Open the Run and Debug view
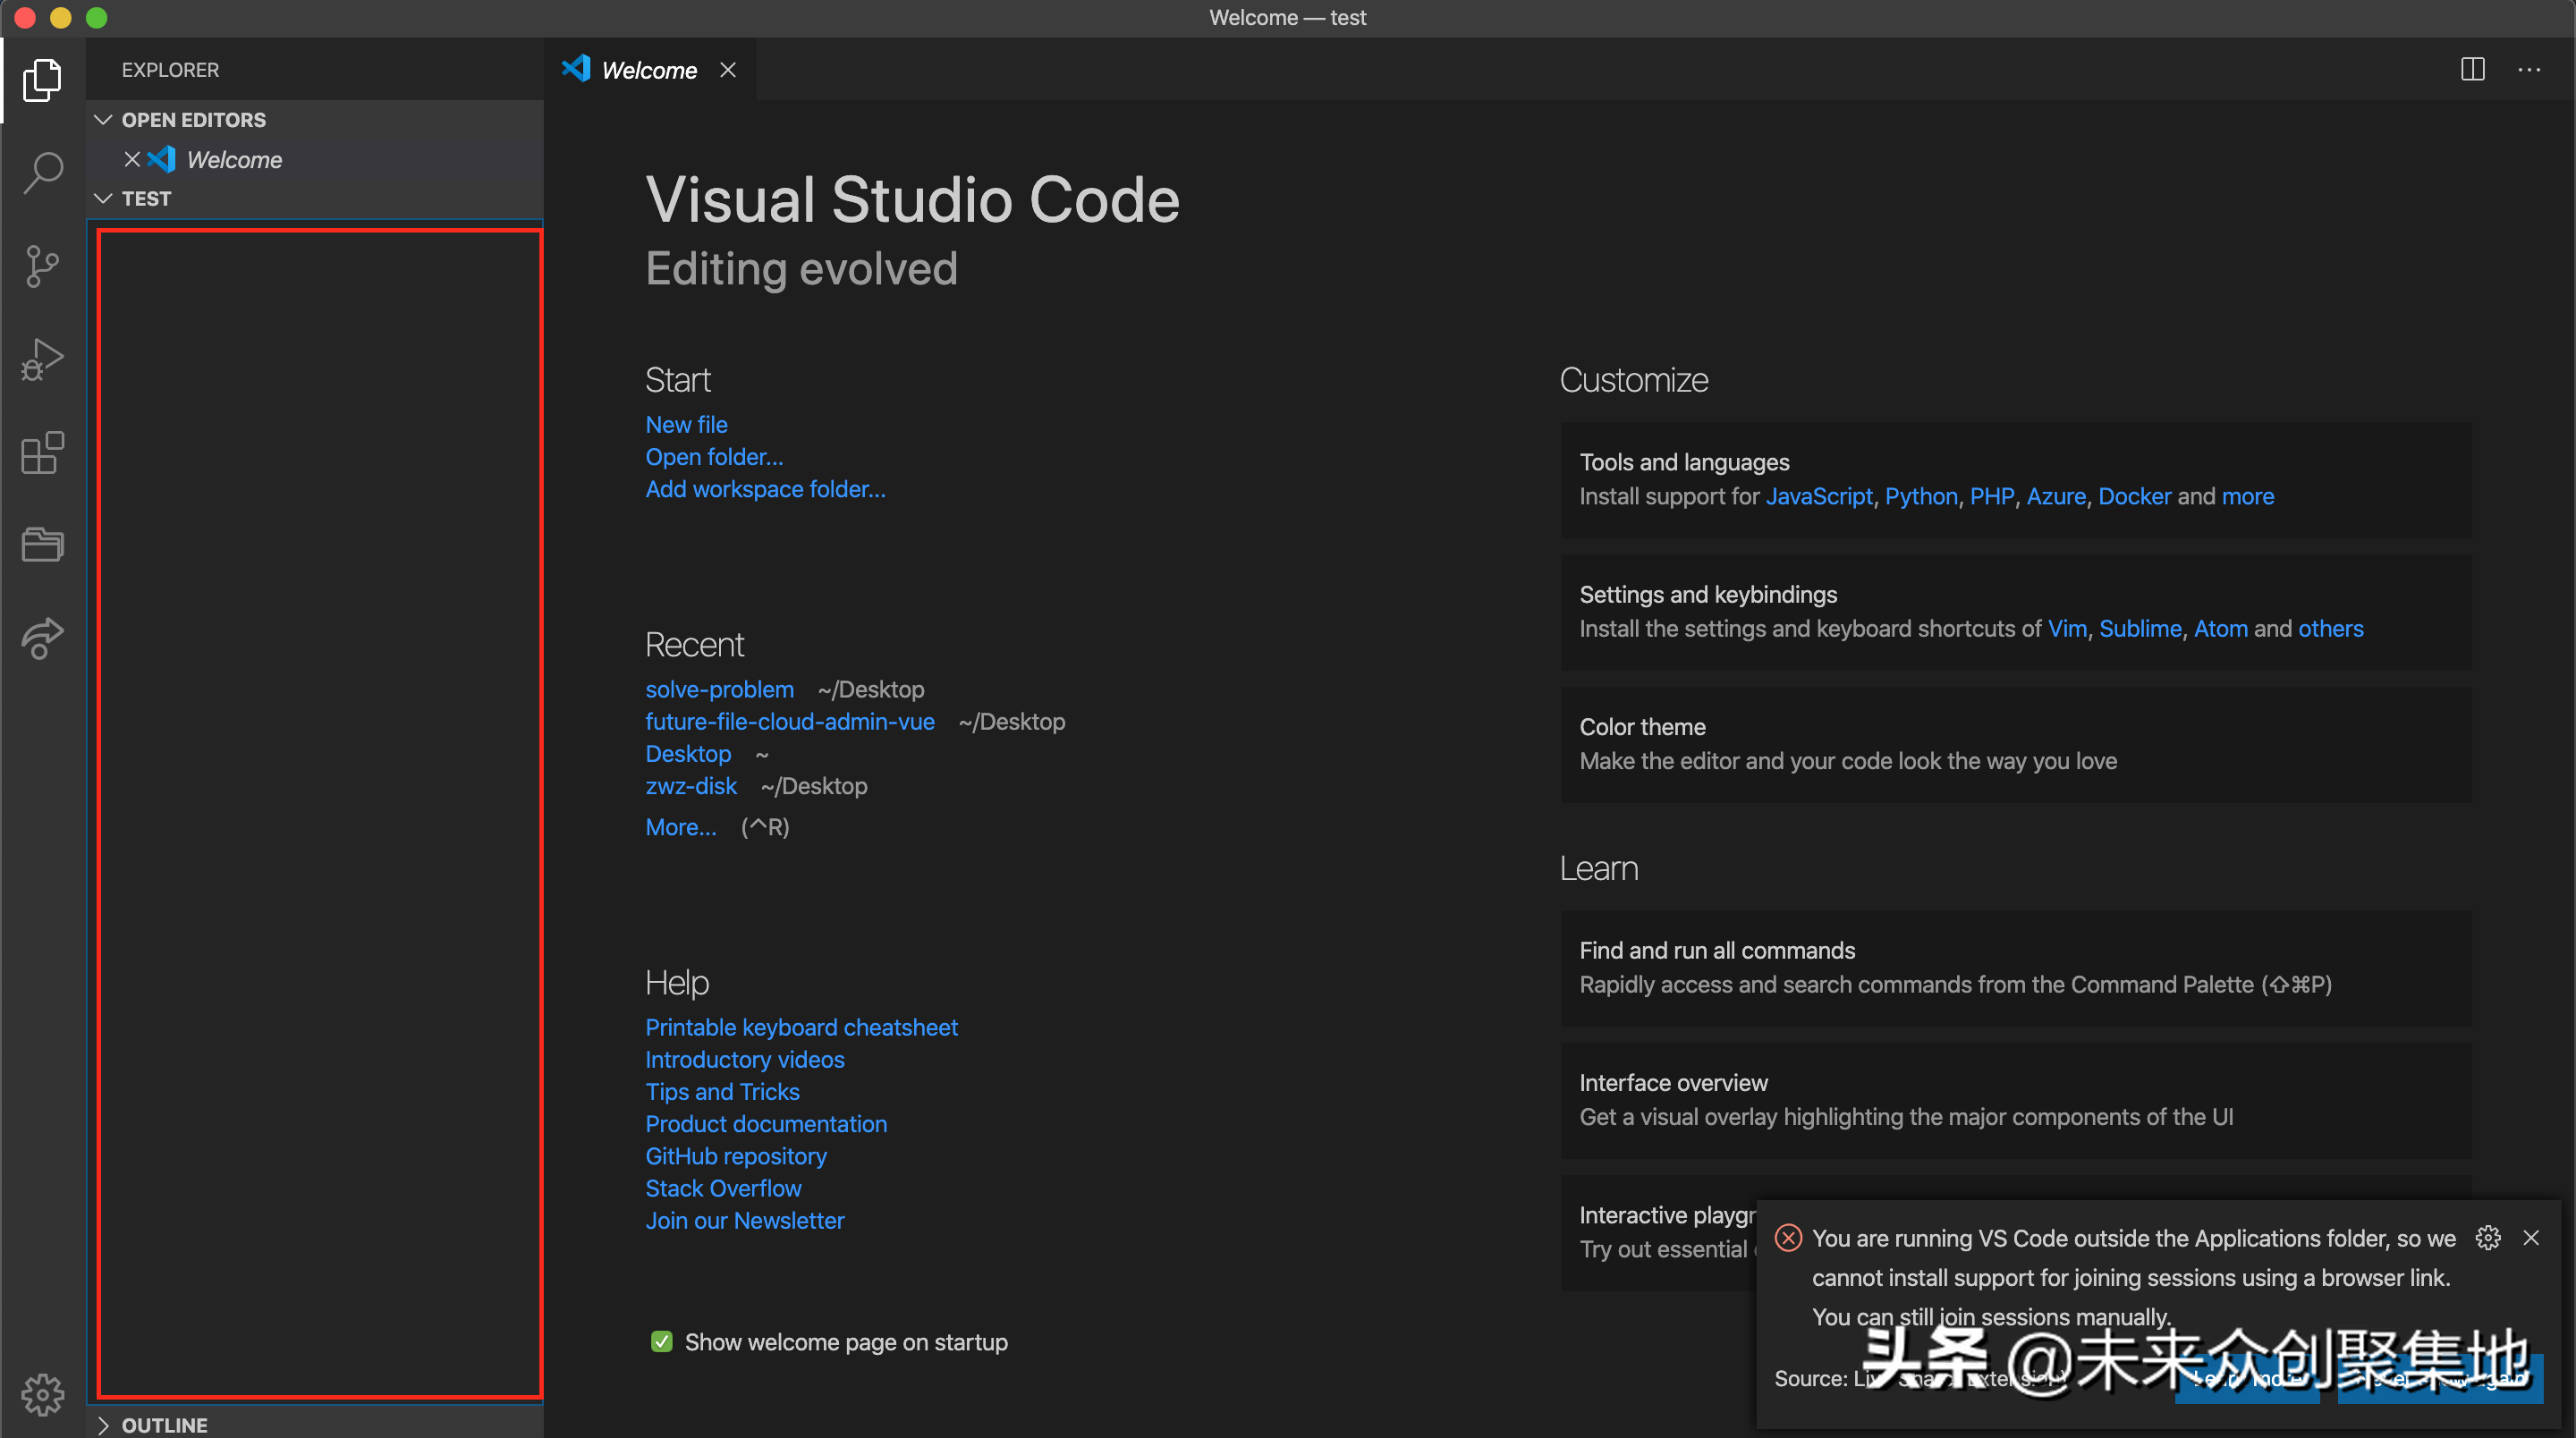 click(42, 359)
